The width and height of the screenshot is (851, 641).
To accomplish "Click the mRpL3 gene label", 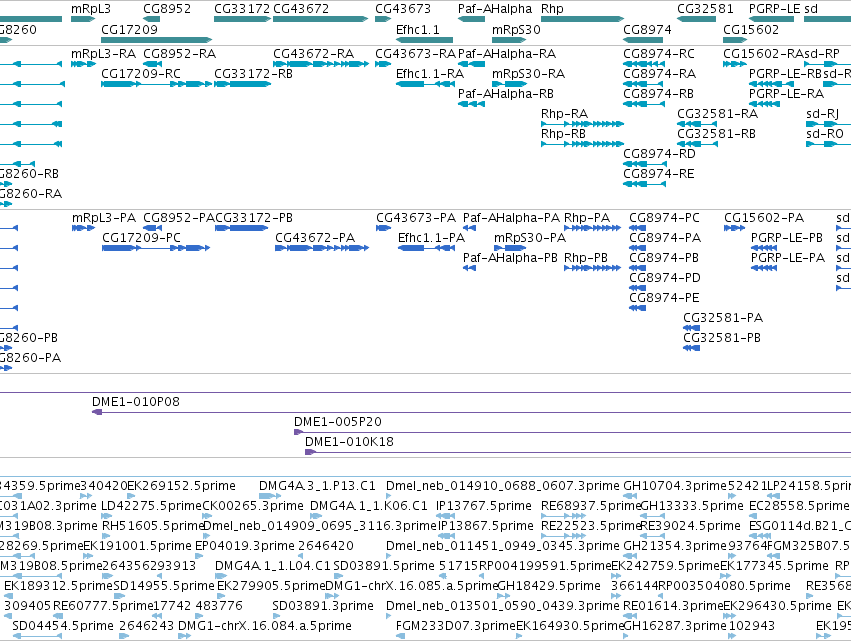I will [x=91, y=9].
